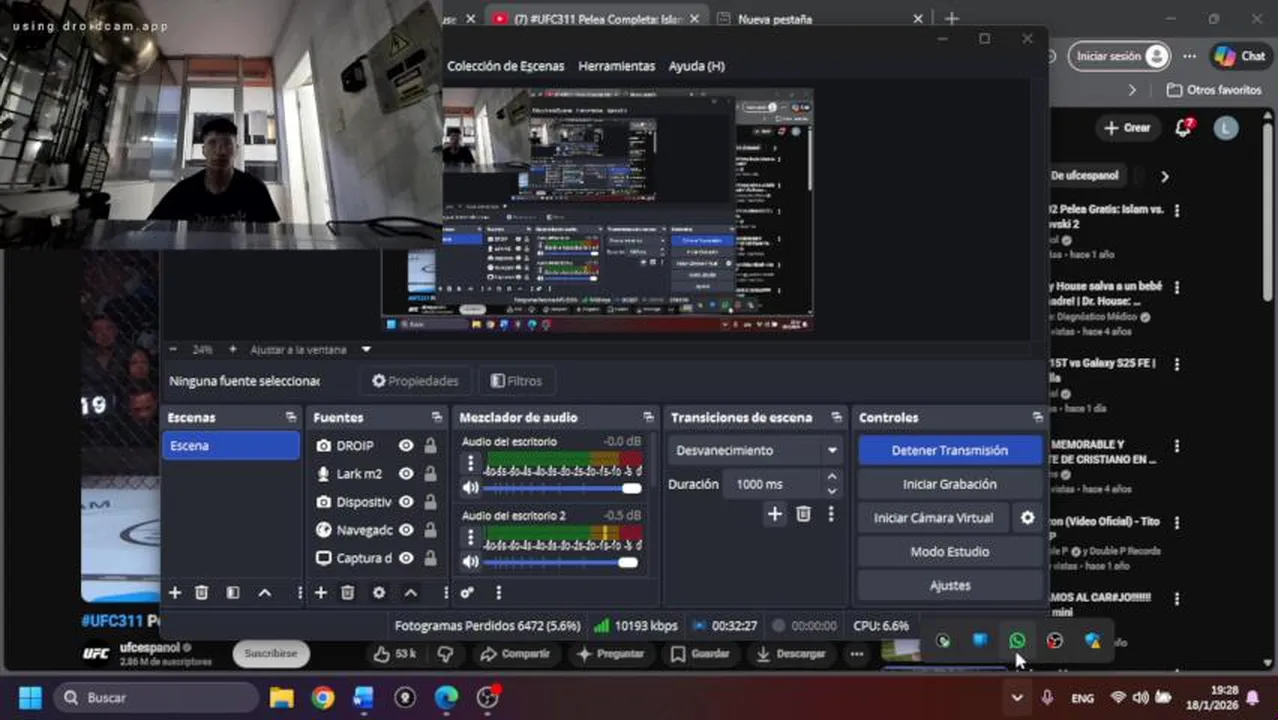Toggle visibility of the Captura source
The width and height of the screenshot is (1278, 720).
tap(406, 558)
